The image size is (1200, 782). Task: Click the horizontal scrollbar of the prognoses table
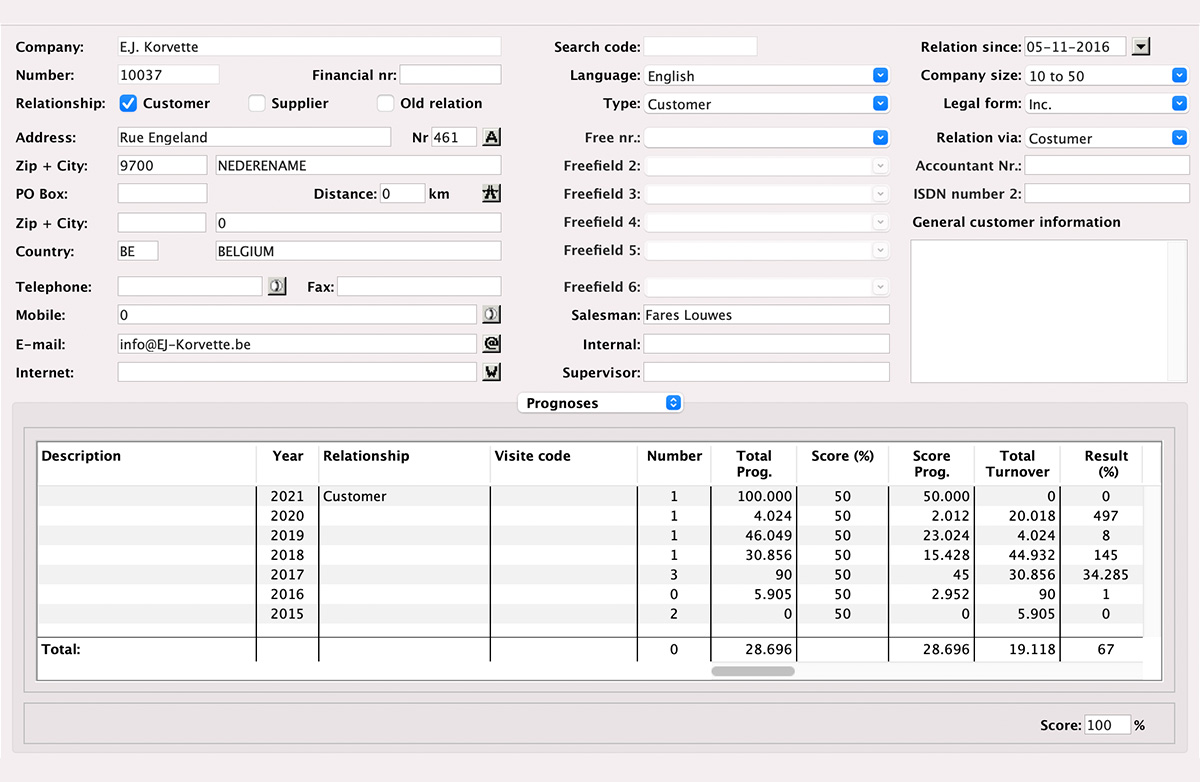[x=753, y=671]
